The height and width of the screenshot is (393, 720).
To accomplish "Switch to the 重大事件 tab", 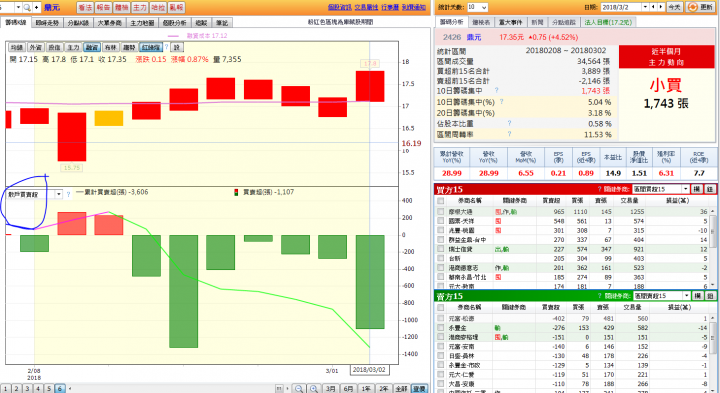I will 510,22.
